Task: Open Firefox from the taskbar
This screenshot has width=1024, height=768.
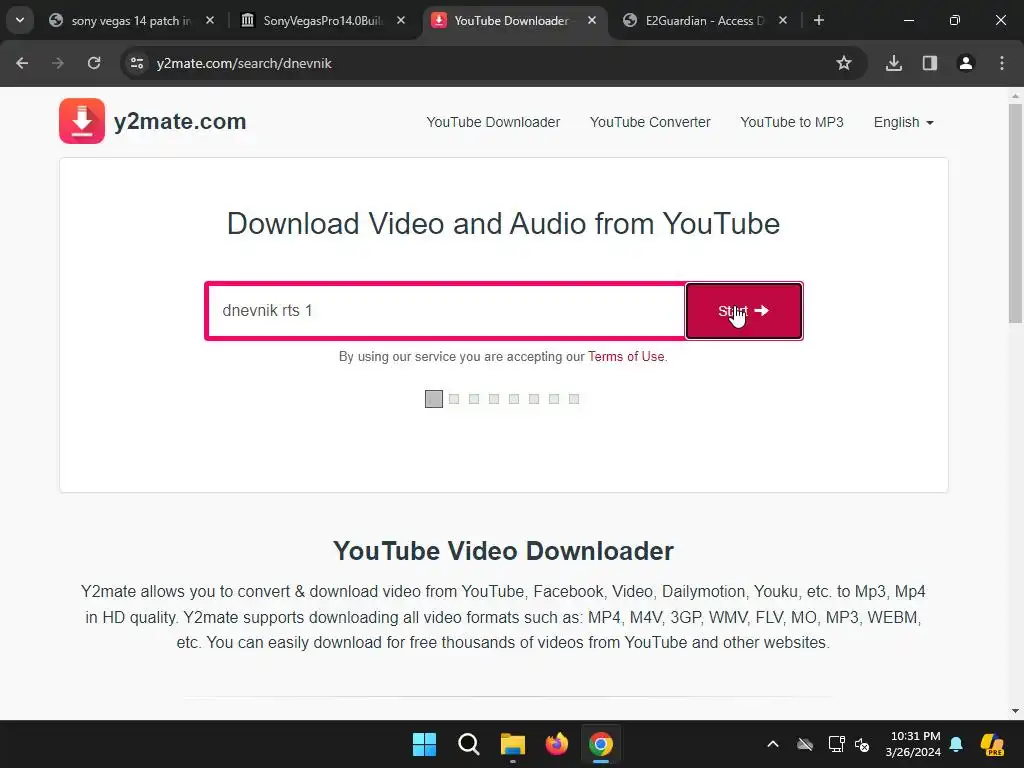Action: (x=556, y=744)
